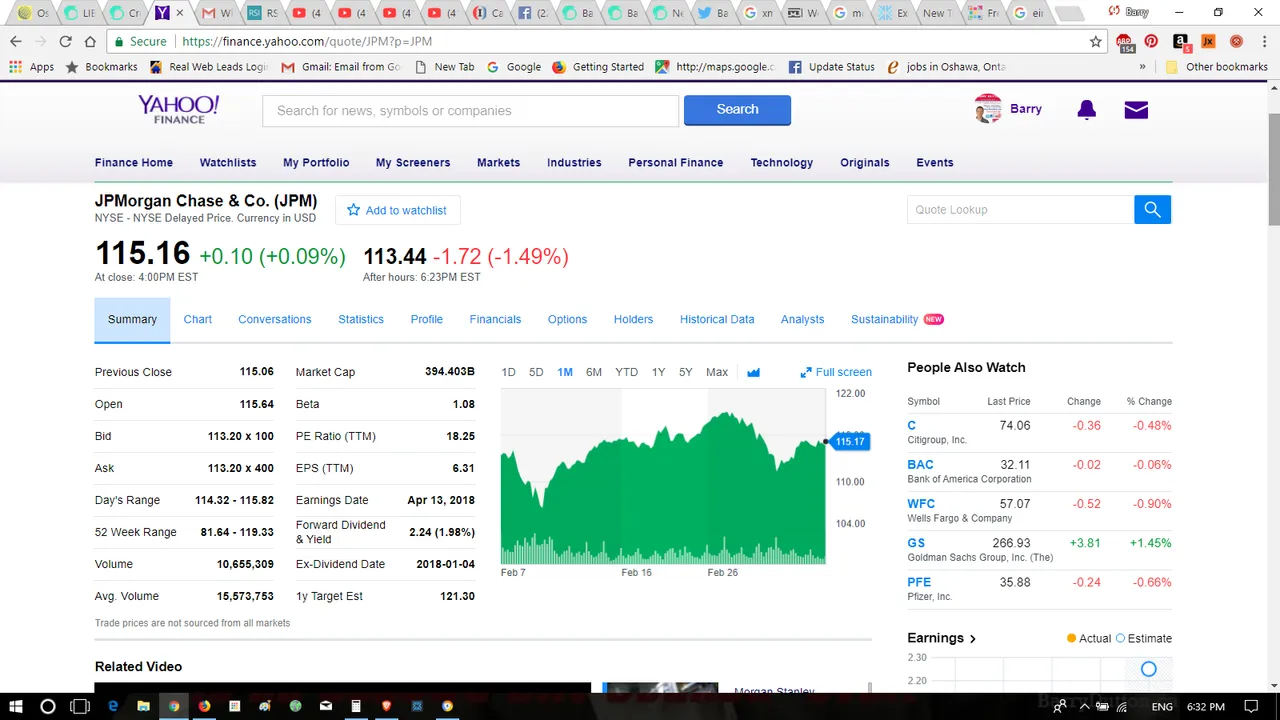Expand the chart to full screen
The height and width of the screenshot is (720, 1280).
click(x=836, y=372)
